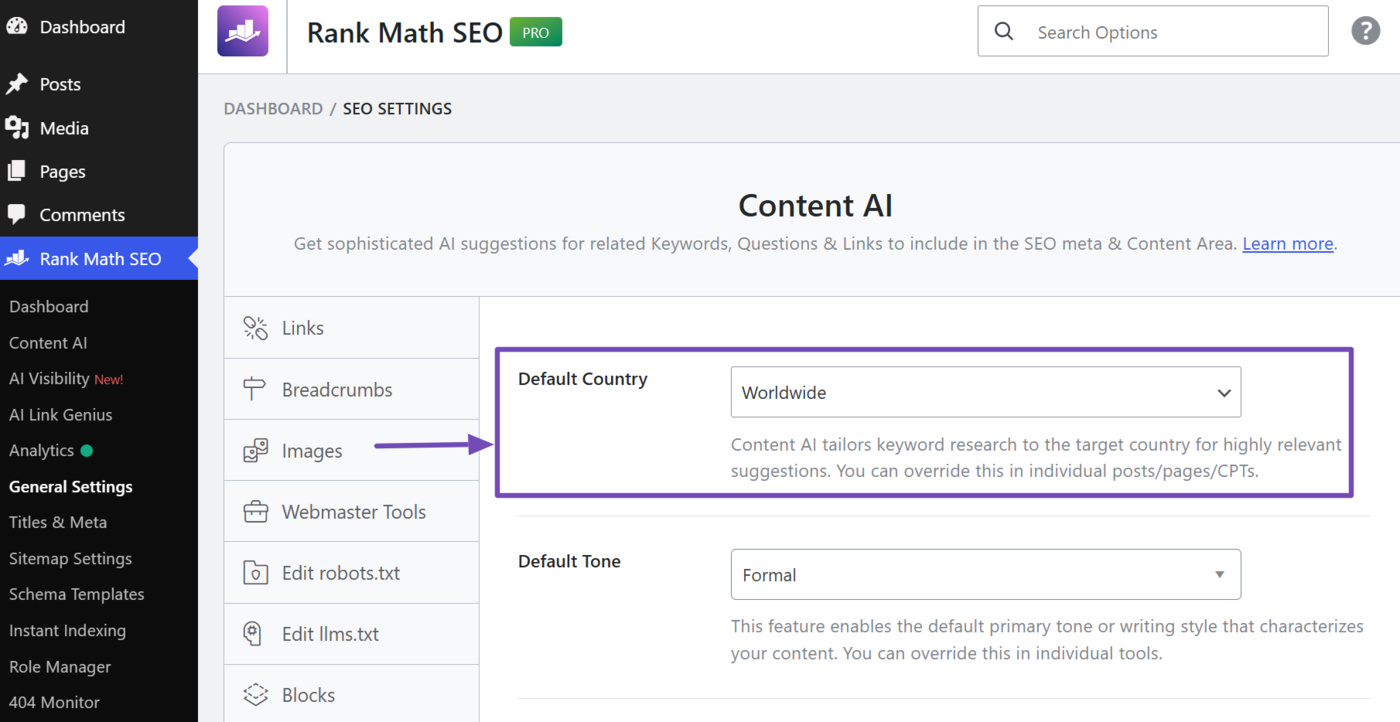This screenshot has width=1400, height=722.
Task: Click the Learn more link
Action: pyautogui.click(x=1288, y=243)
